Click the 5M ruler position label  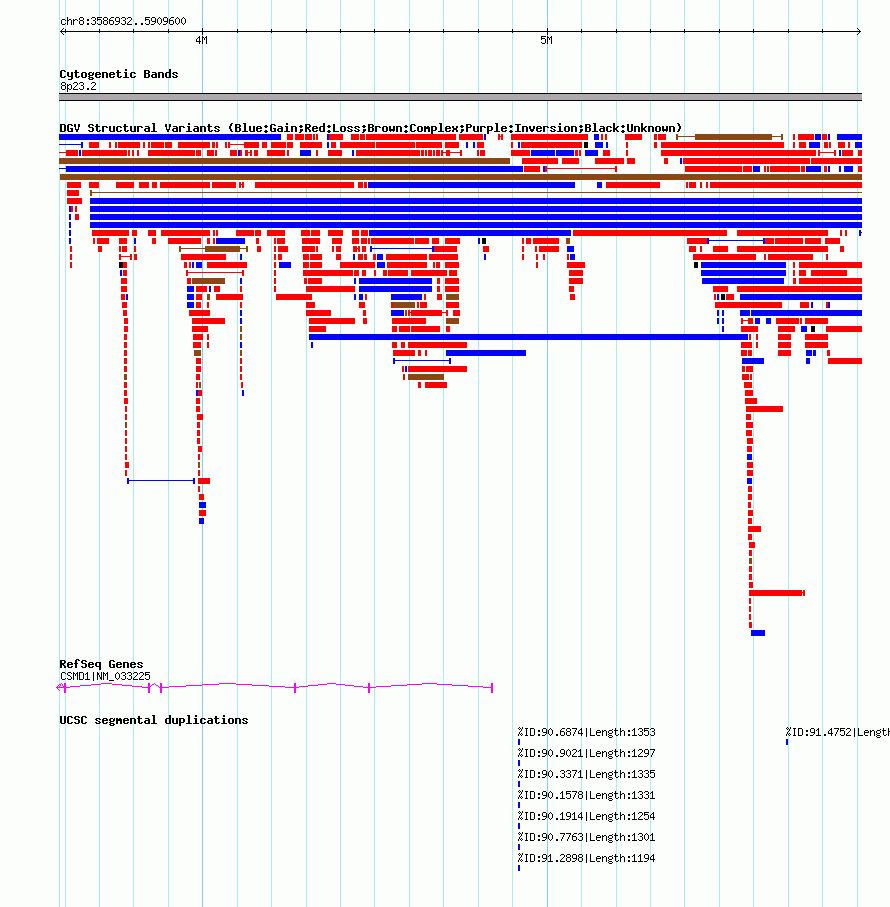tap(546, 40)
